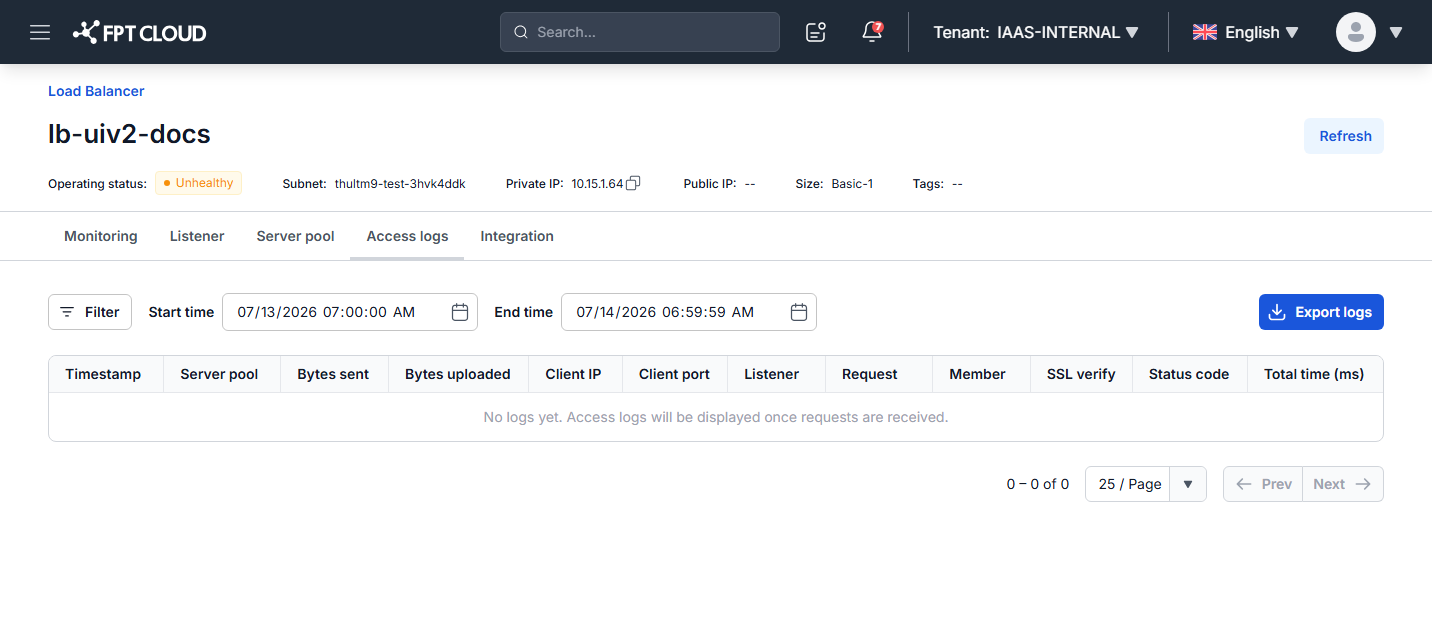Open the 25 / Page size dropdown
This screenshot has height=622, width=1432.
[x=1146, y=484]
